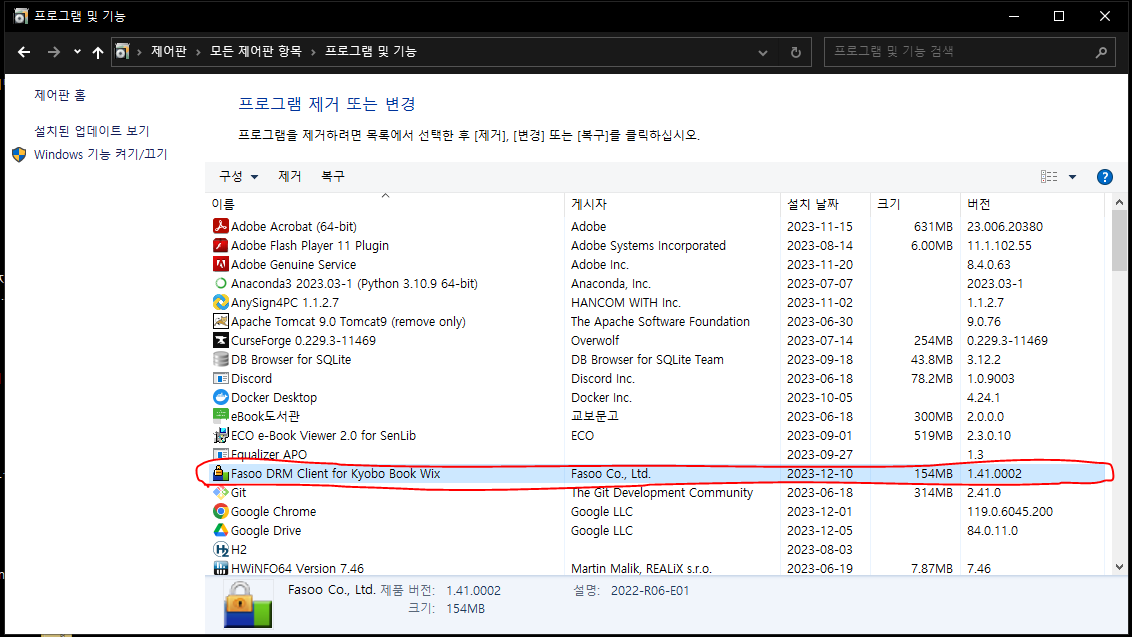1132x637 pixels.
Task: Select the Fasoo DRM Client for Kyobo Book Wix name
Action: pos(335,474)
